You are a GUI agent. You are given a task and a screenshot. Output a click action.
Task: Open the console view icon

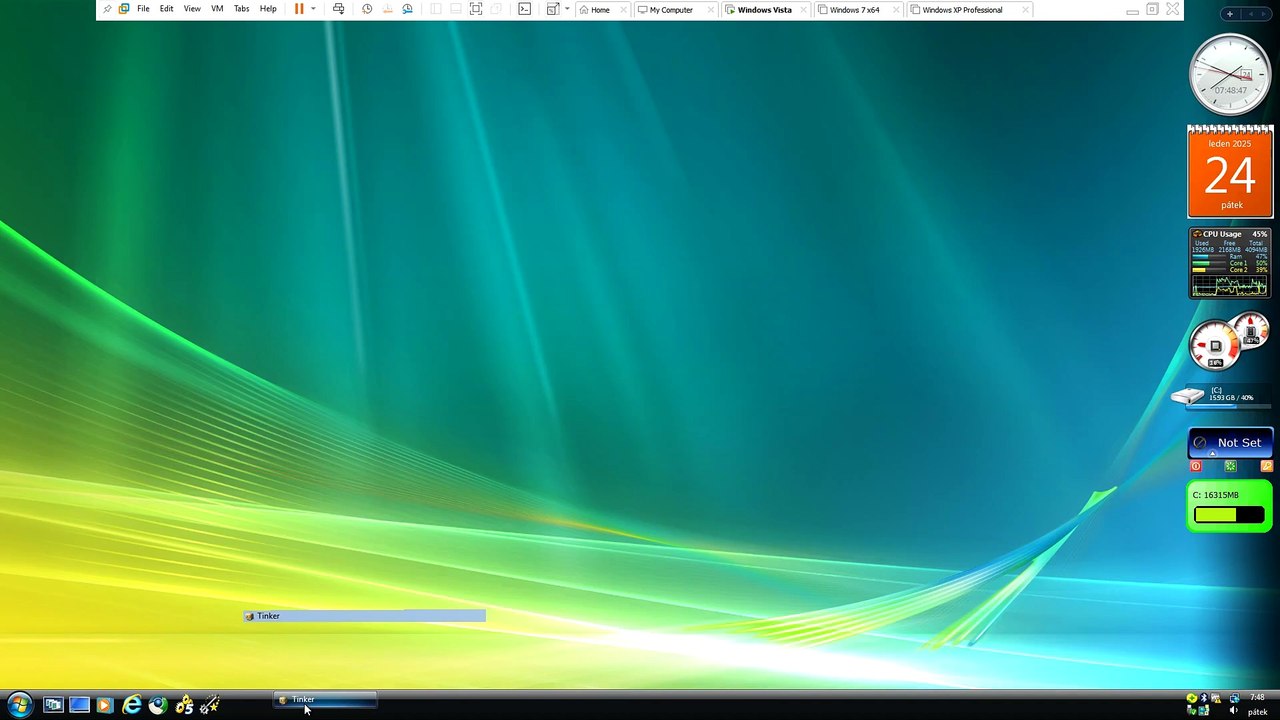coord(524,9)
